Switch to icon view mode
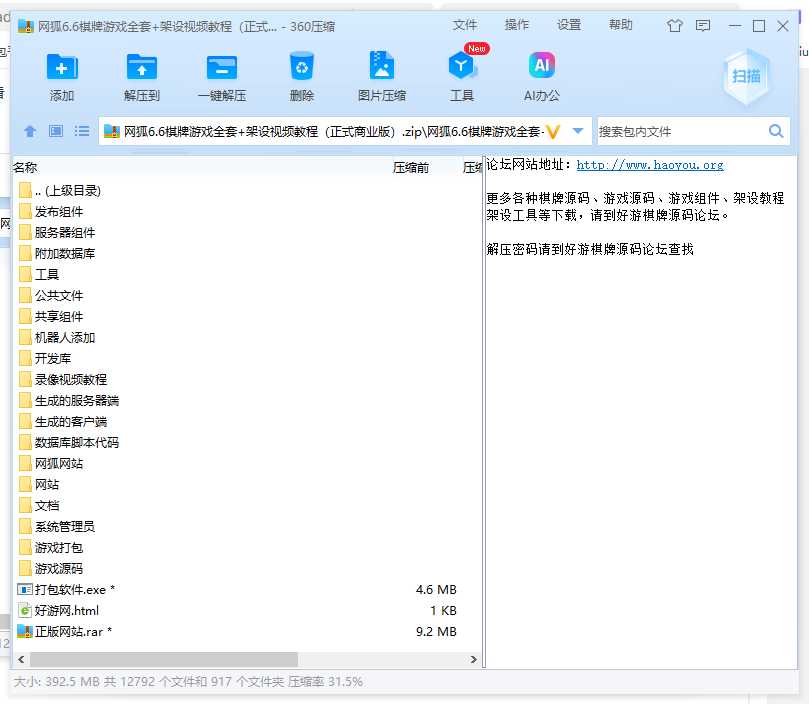The image size is (809, 704). tap(56, 131)
